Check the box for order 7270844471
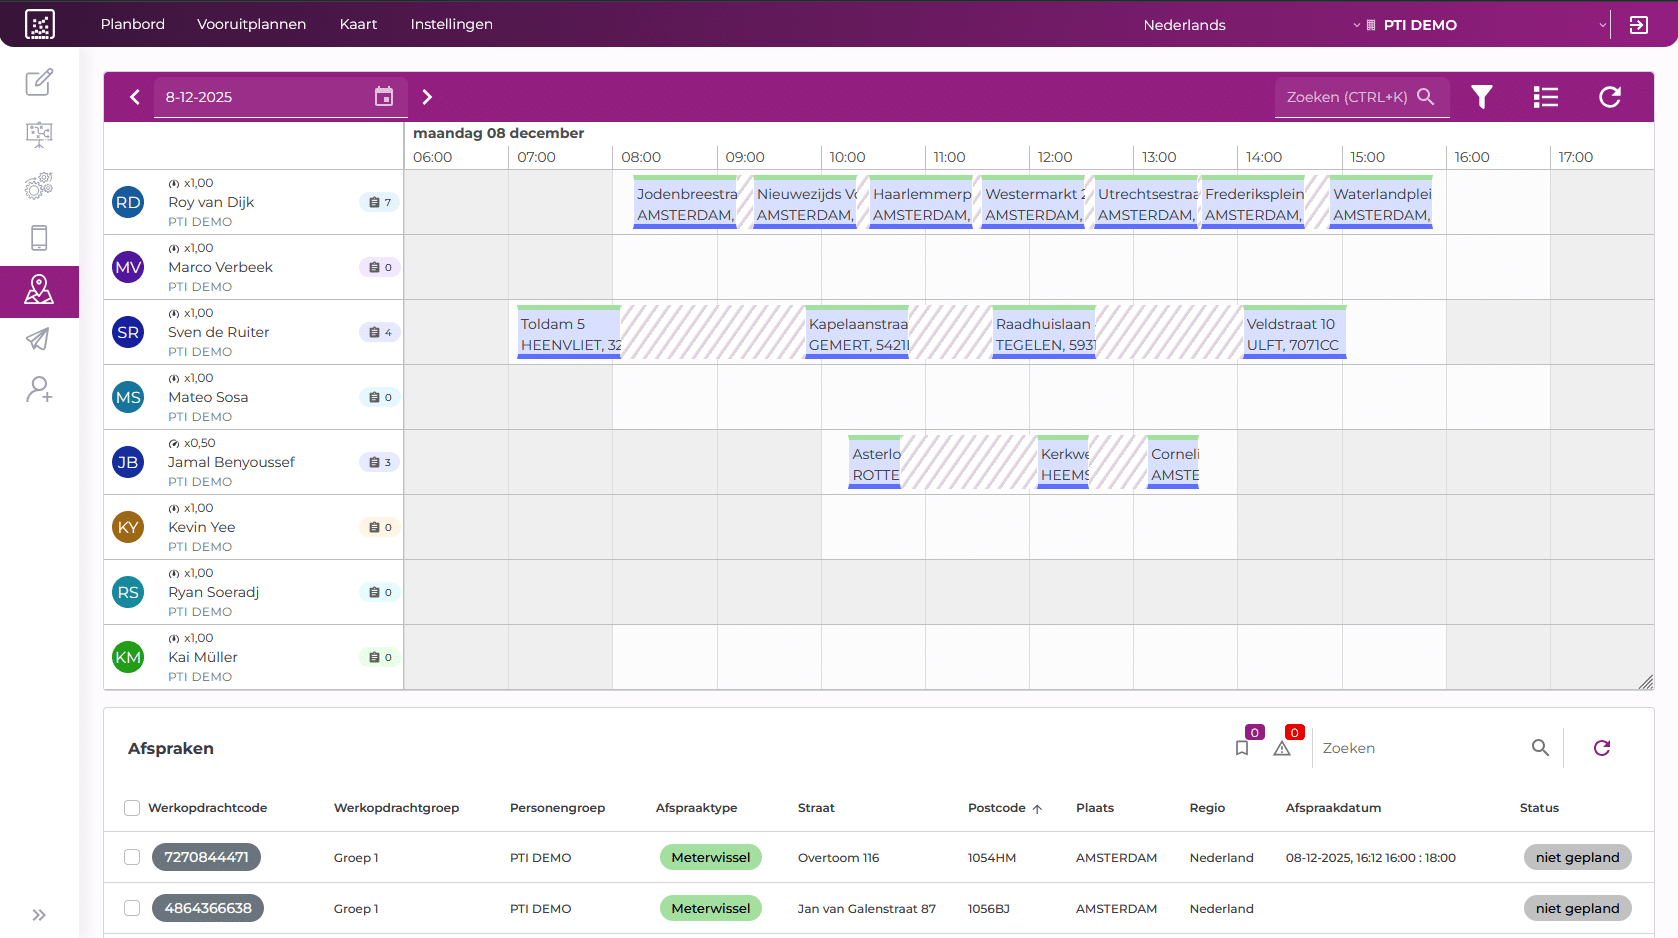This screenshot has height=938, width=1678. [132, 857]
